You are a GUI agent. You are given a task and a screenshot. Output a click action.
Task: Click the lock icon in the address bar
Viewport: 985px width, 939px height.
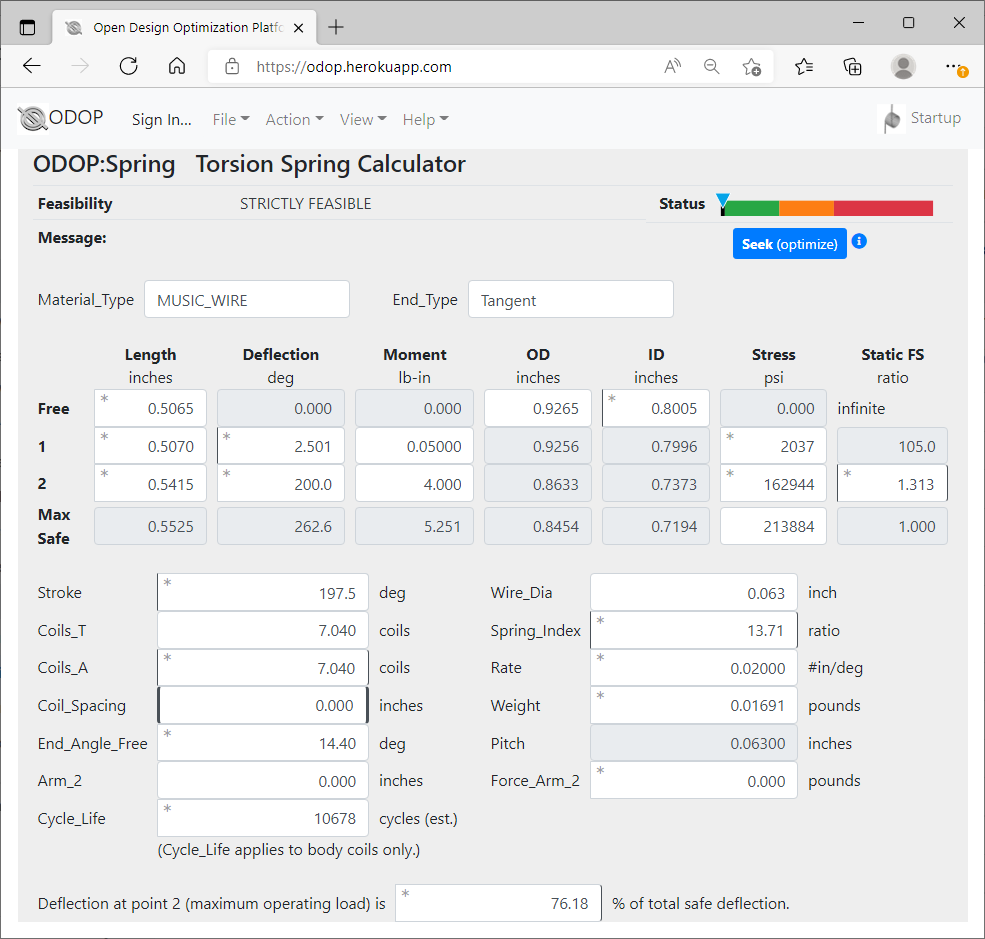[x=232, y=66]
